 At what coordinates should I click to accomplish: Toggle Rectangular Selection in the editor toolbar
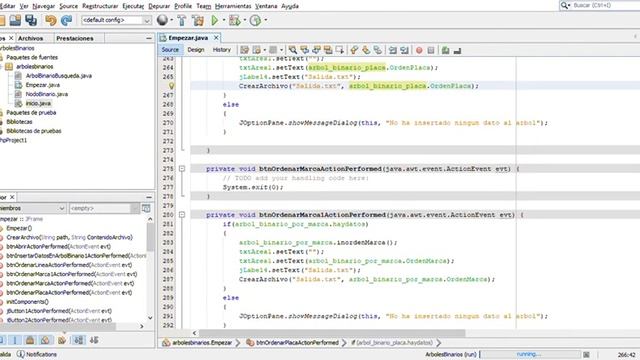pos(340,50)
